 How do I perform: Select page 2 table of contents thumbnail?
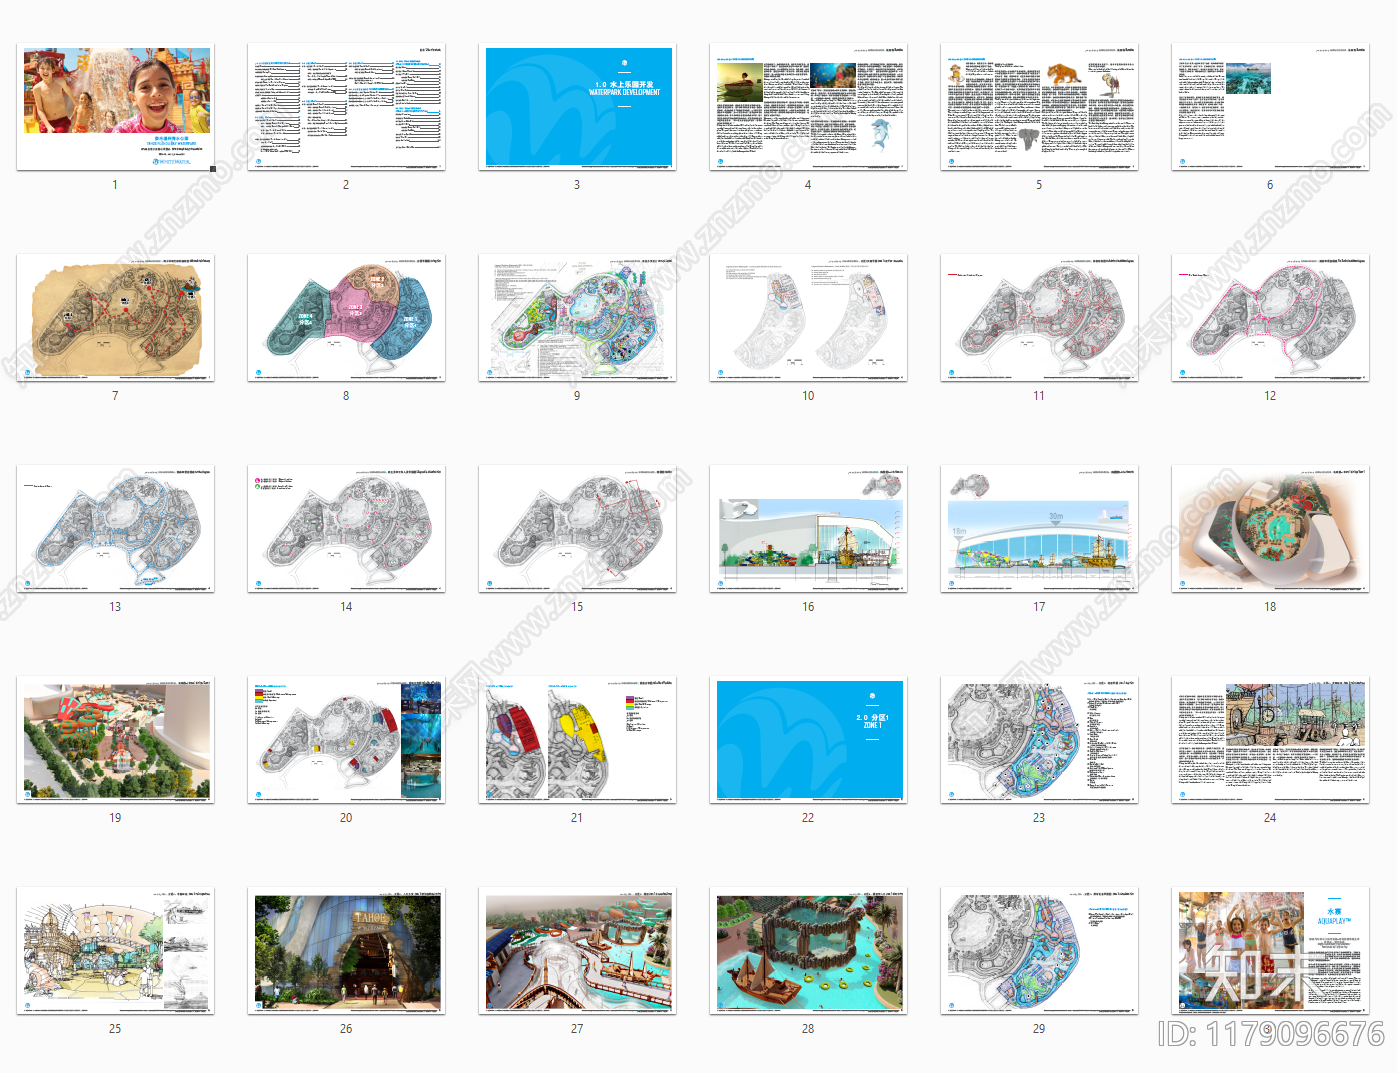coord(346,107)
